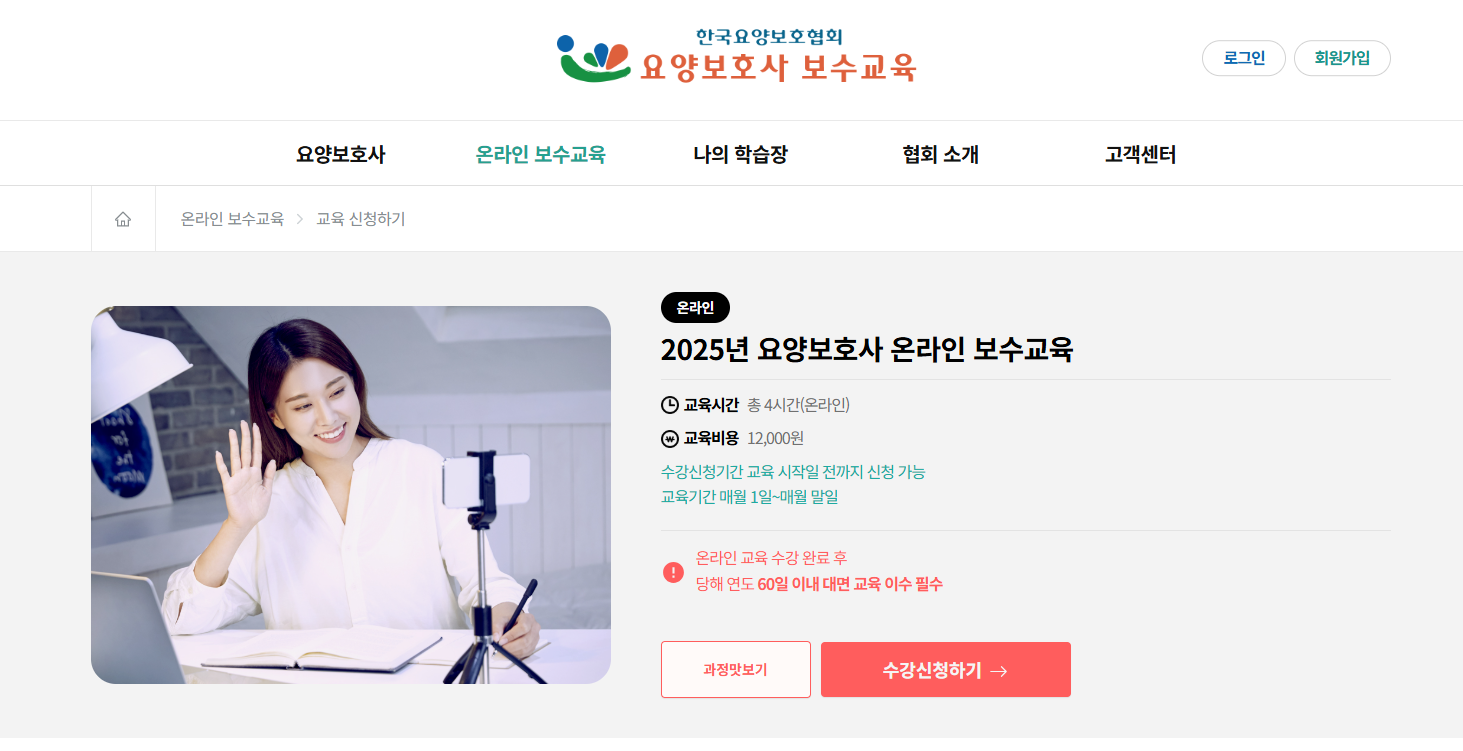The image size is (1463, 751).
Task: Click the 수강신청하기 button
Action: [x=946, y=669]
